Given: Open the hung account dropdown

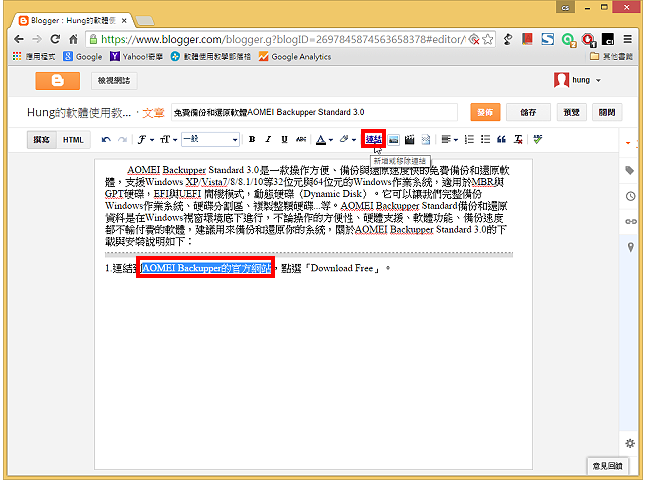Looking at the screenshot, I should tap(599, 80).
